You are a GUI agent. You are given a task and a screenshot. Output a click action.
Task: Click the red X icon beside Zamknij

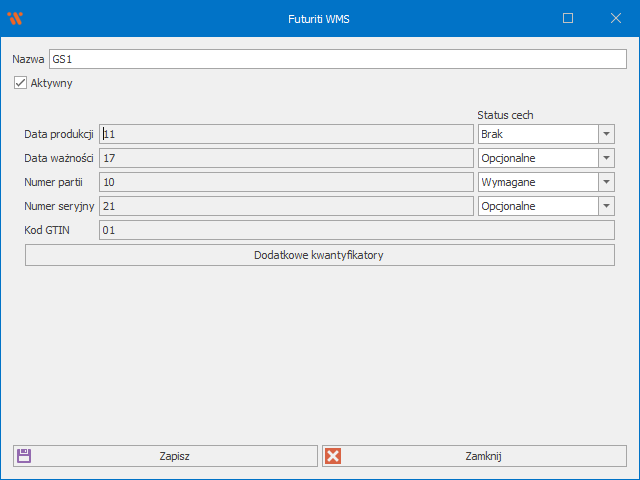[x=334, y=456]
